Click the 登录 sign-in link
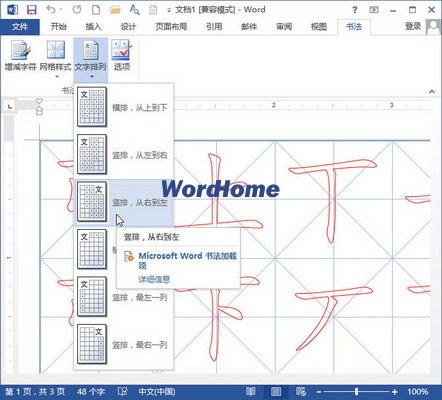The height and width of the screenshot is (400, 442). (413, 26)
